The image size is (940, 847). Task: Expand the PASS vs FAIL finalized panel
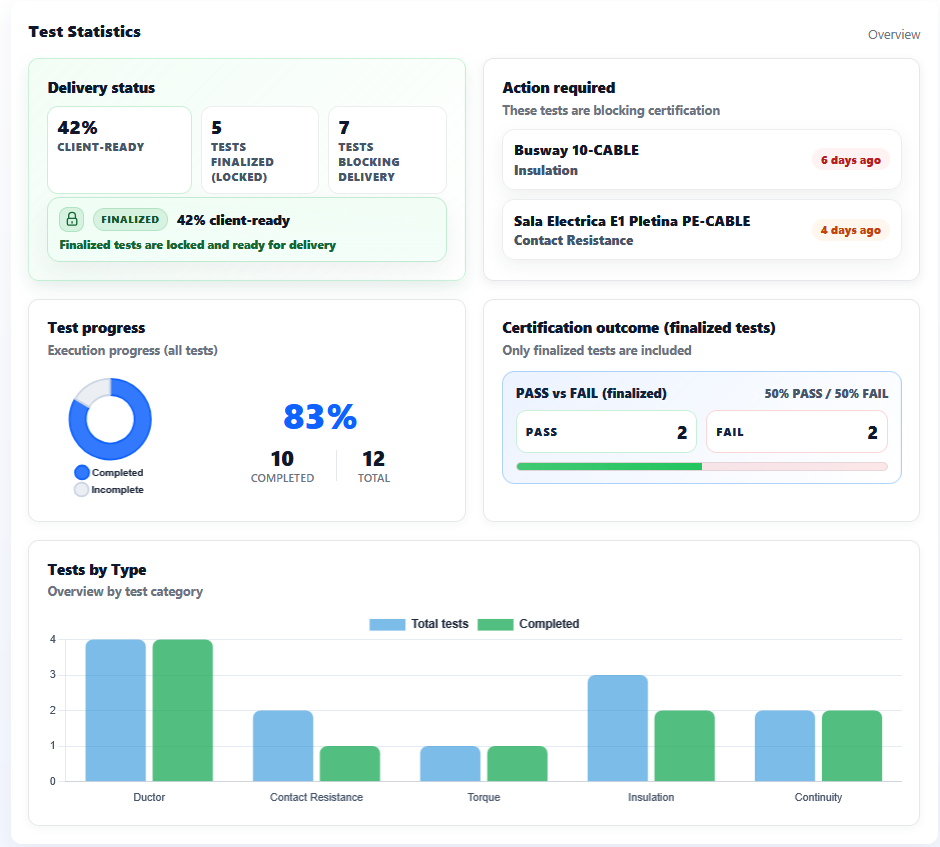point(701,428)
